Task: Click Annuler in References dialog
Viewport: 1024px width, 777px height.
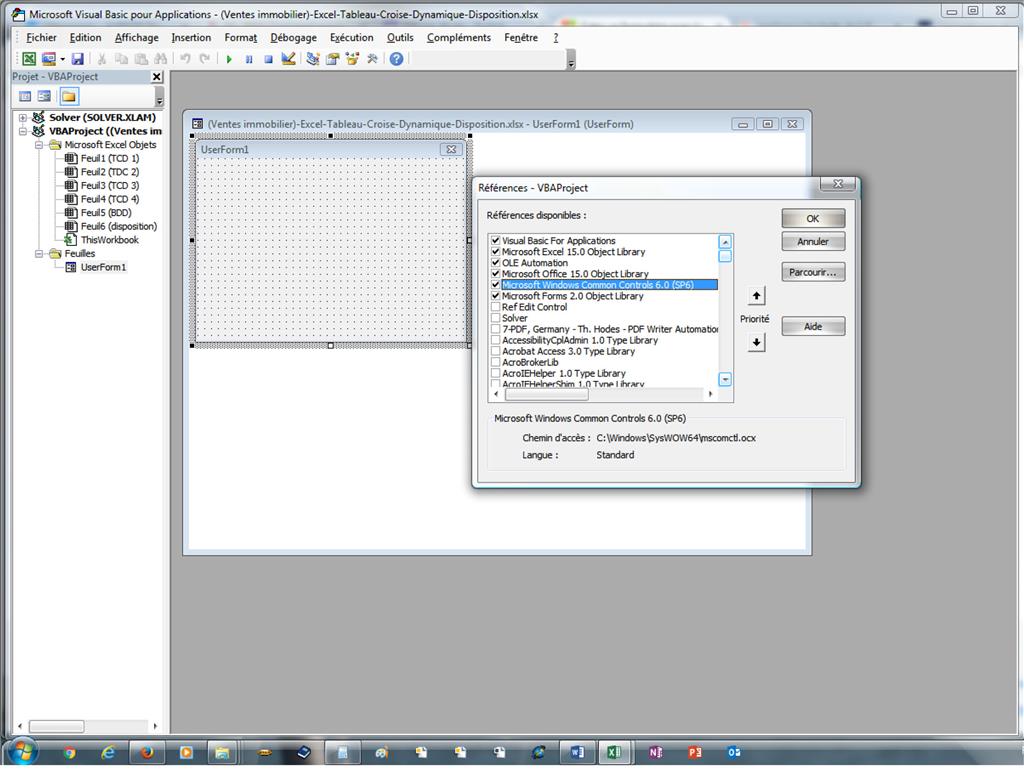Action: tap(813, 242)
